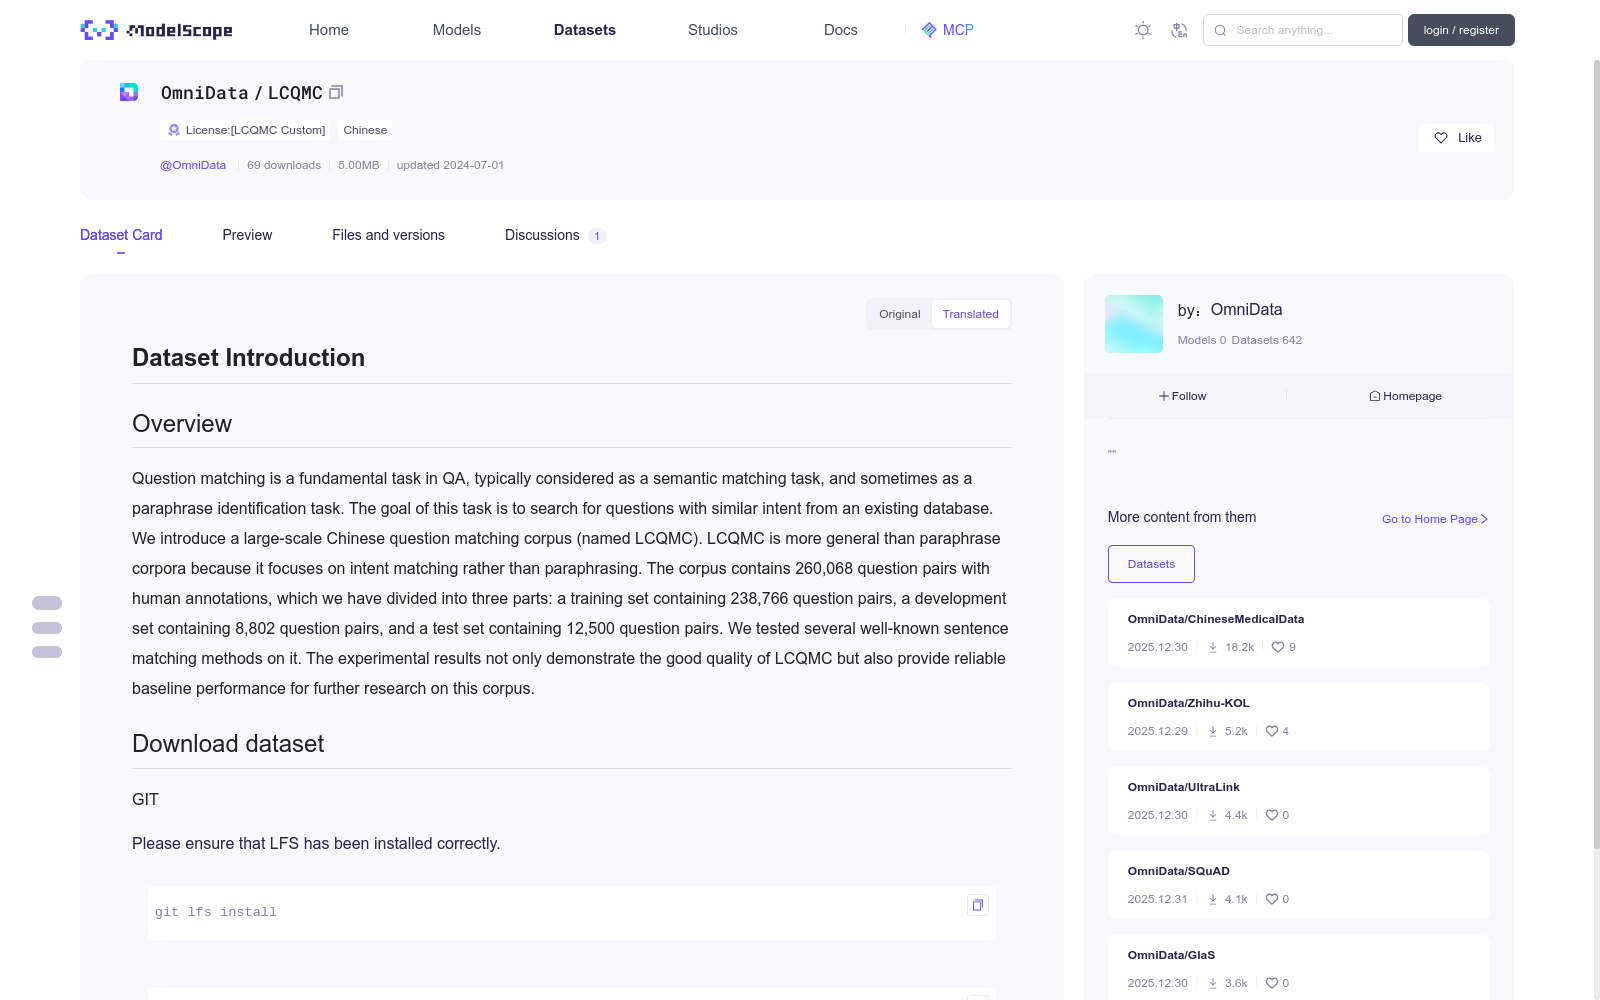
Task: Click the heart icon on SQuAD card
Action: [x=1272, y=899]
